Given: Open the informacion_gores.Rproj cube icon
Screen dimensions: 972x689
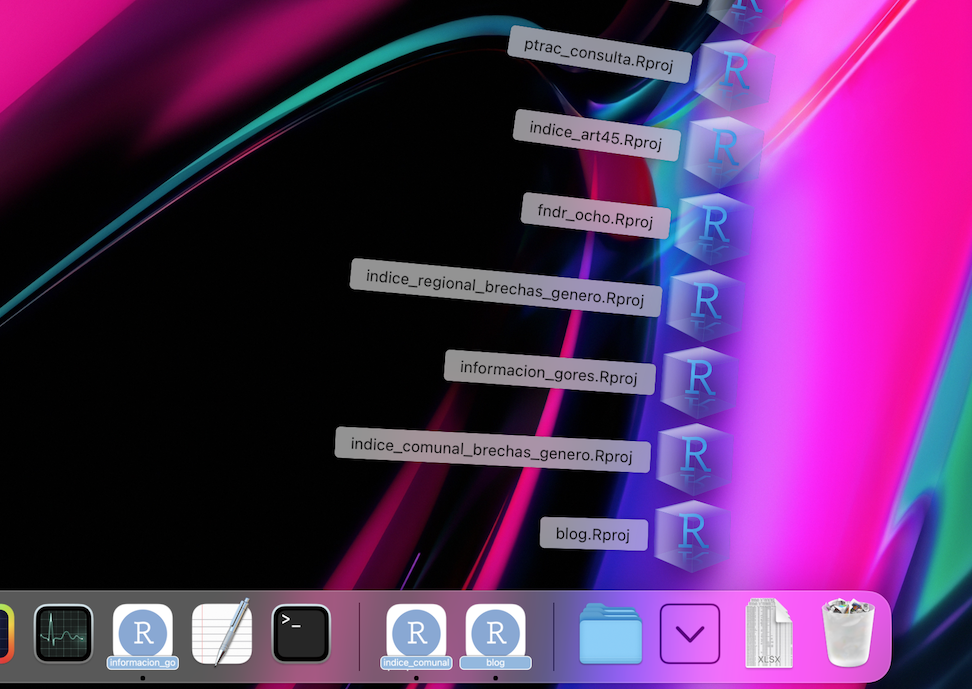Looking at the screenshot, I should (701, 382).
